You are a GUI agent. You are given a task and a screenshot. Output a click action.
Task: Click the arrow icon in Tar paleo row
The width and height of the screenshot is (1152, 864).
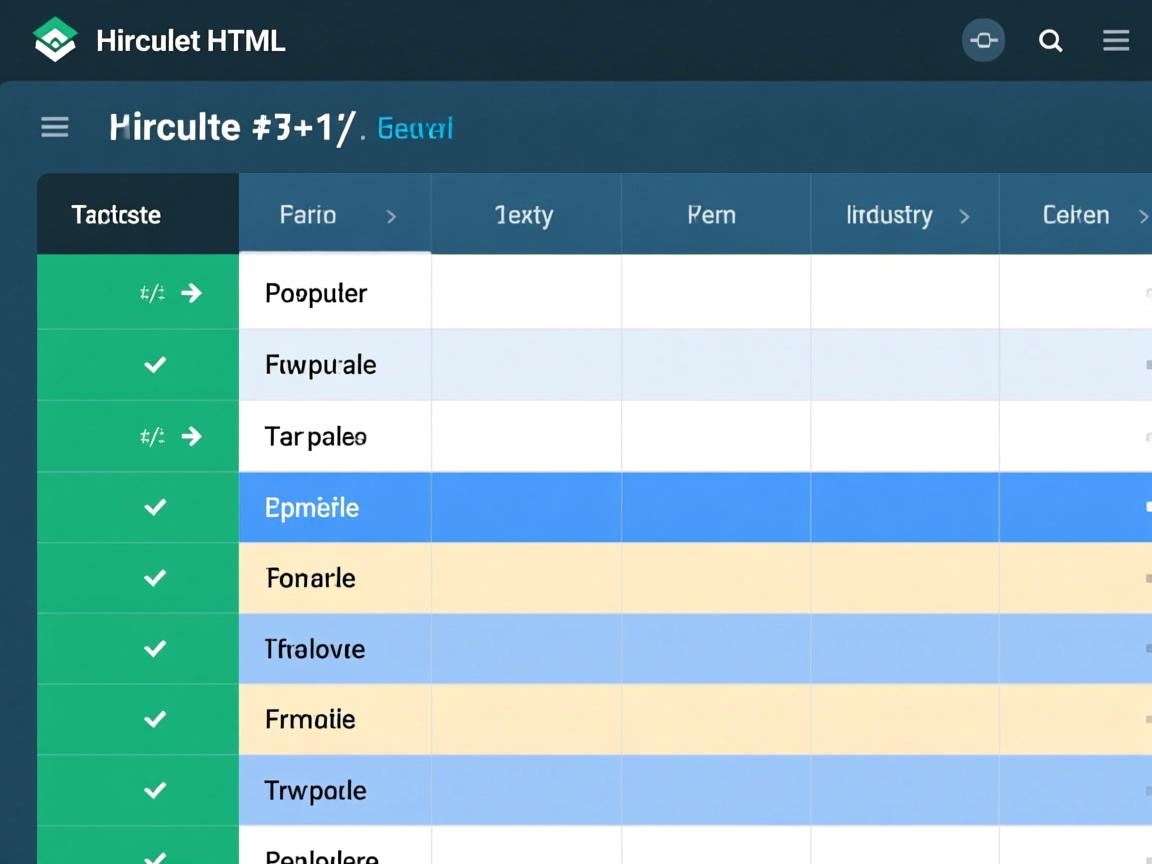[x=191, y=436]
